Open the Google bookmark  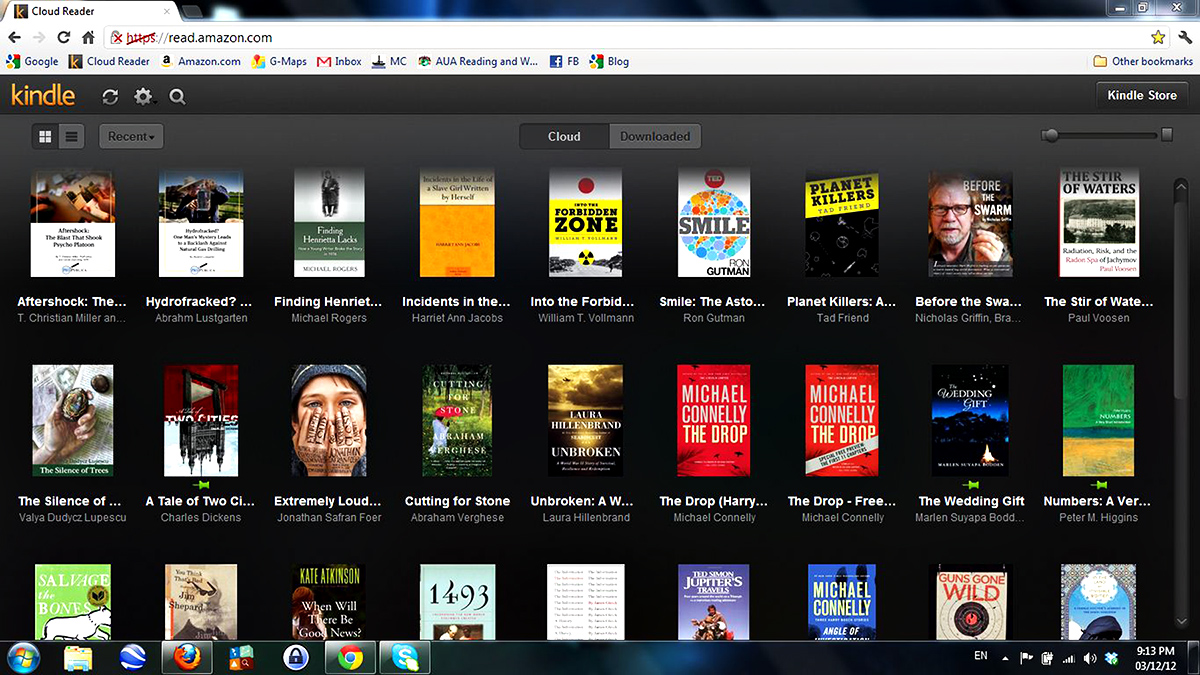(32, 61)
